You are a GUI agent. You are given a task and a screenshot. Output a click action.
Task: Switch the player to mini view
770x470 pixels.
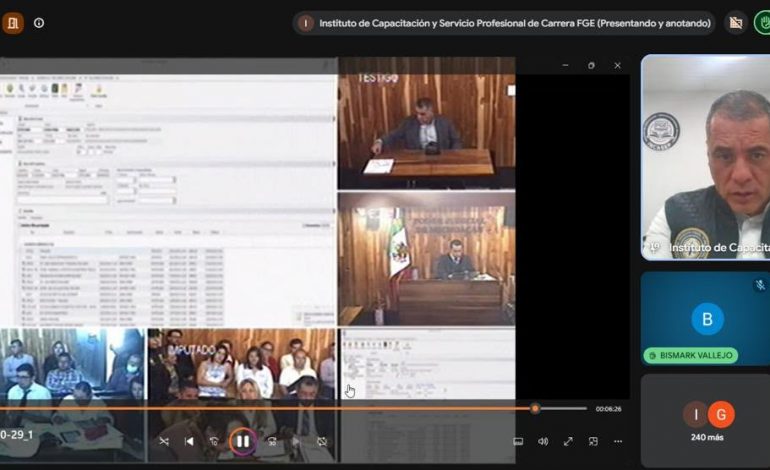[x=593, y=442]
